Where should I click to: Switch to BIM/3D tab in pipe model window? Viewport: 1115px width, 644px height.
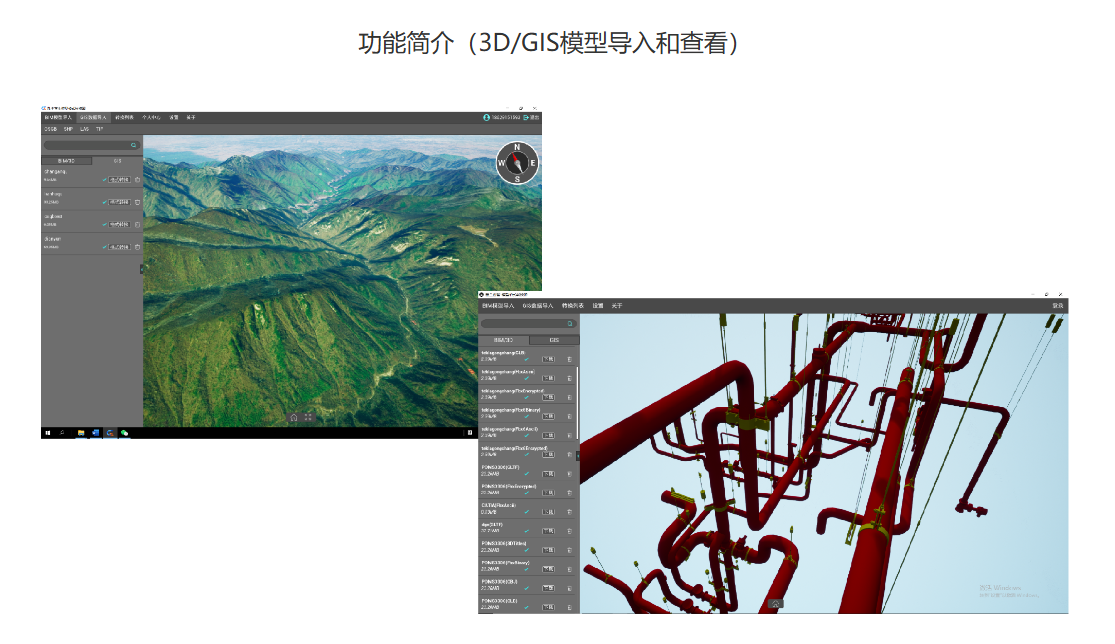click(503, 340)
